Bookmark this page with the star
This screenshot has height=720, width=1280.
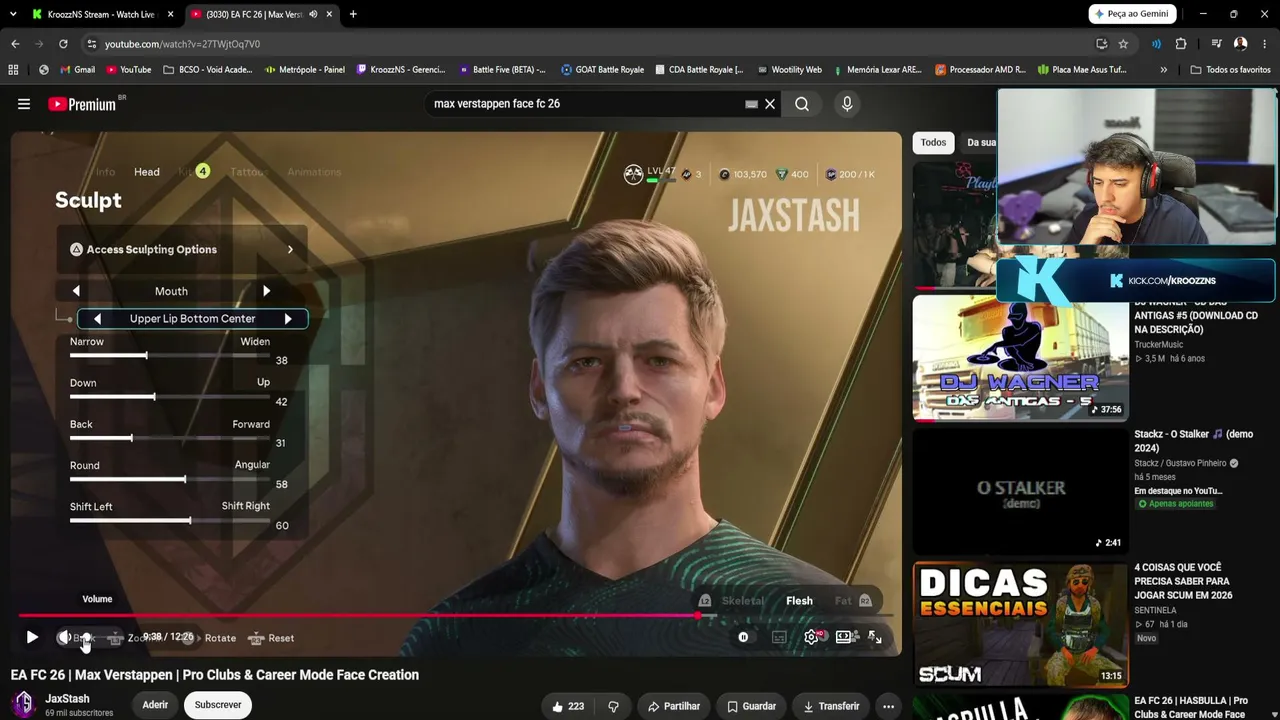[1123, 44]
